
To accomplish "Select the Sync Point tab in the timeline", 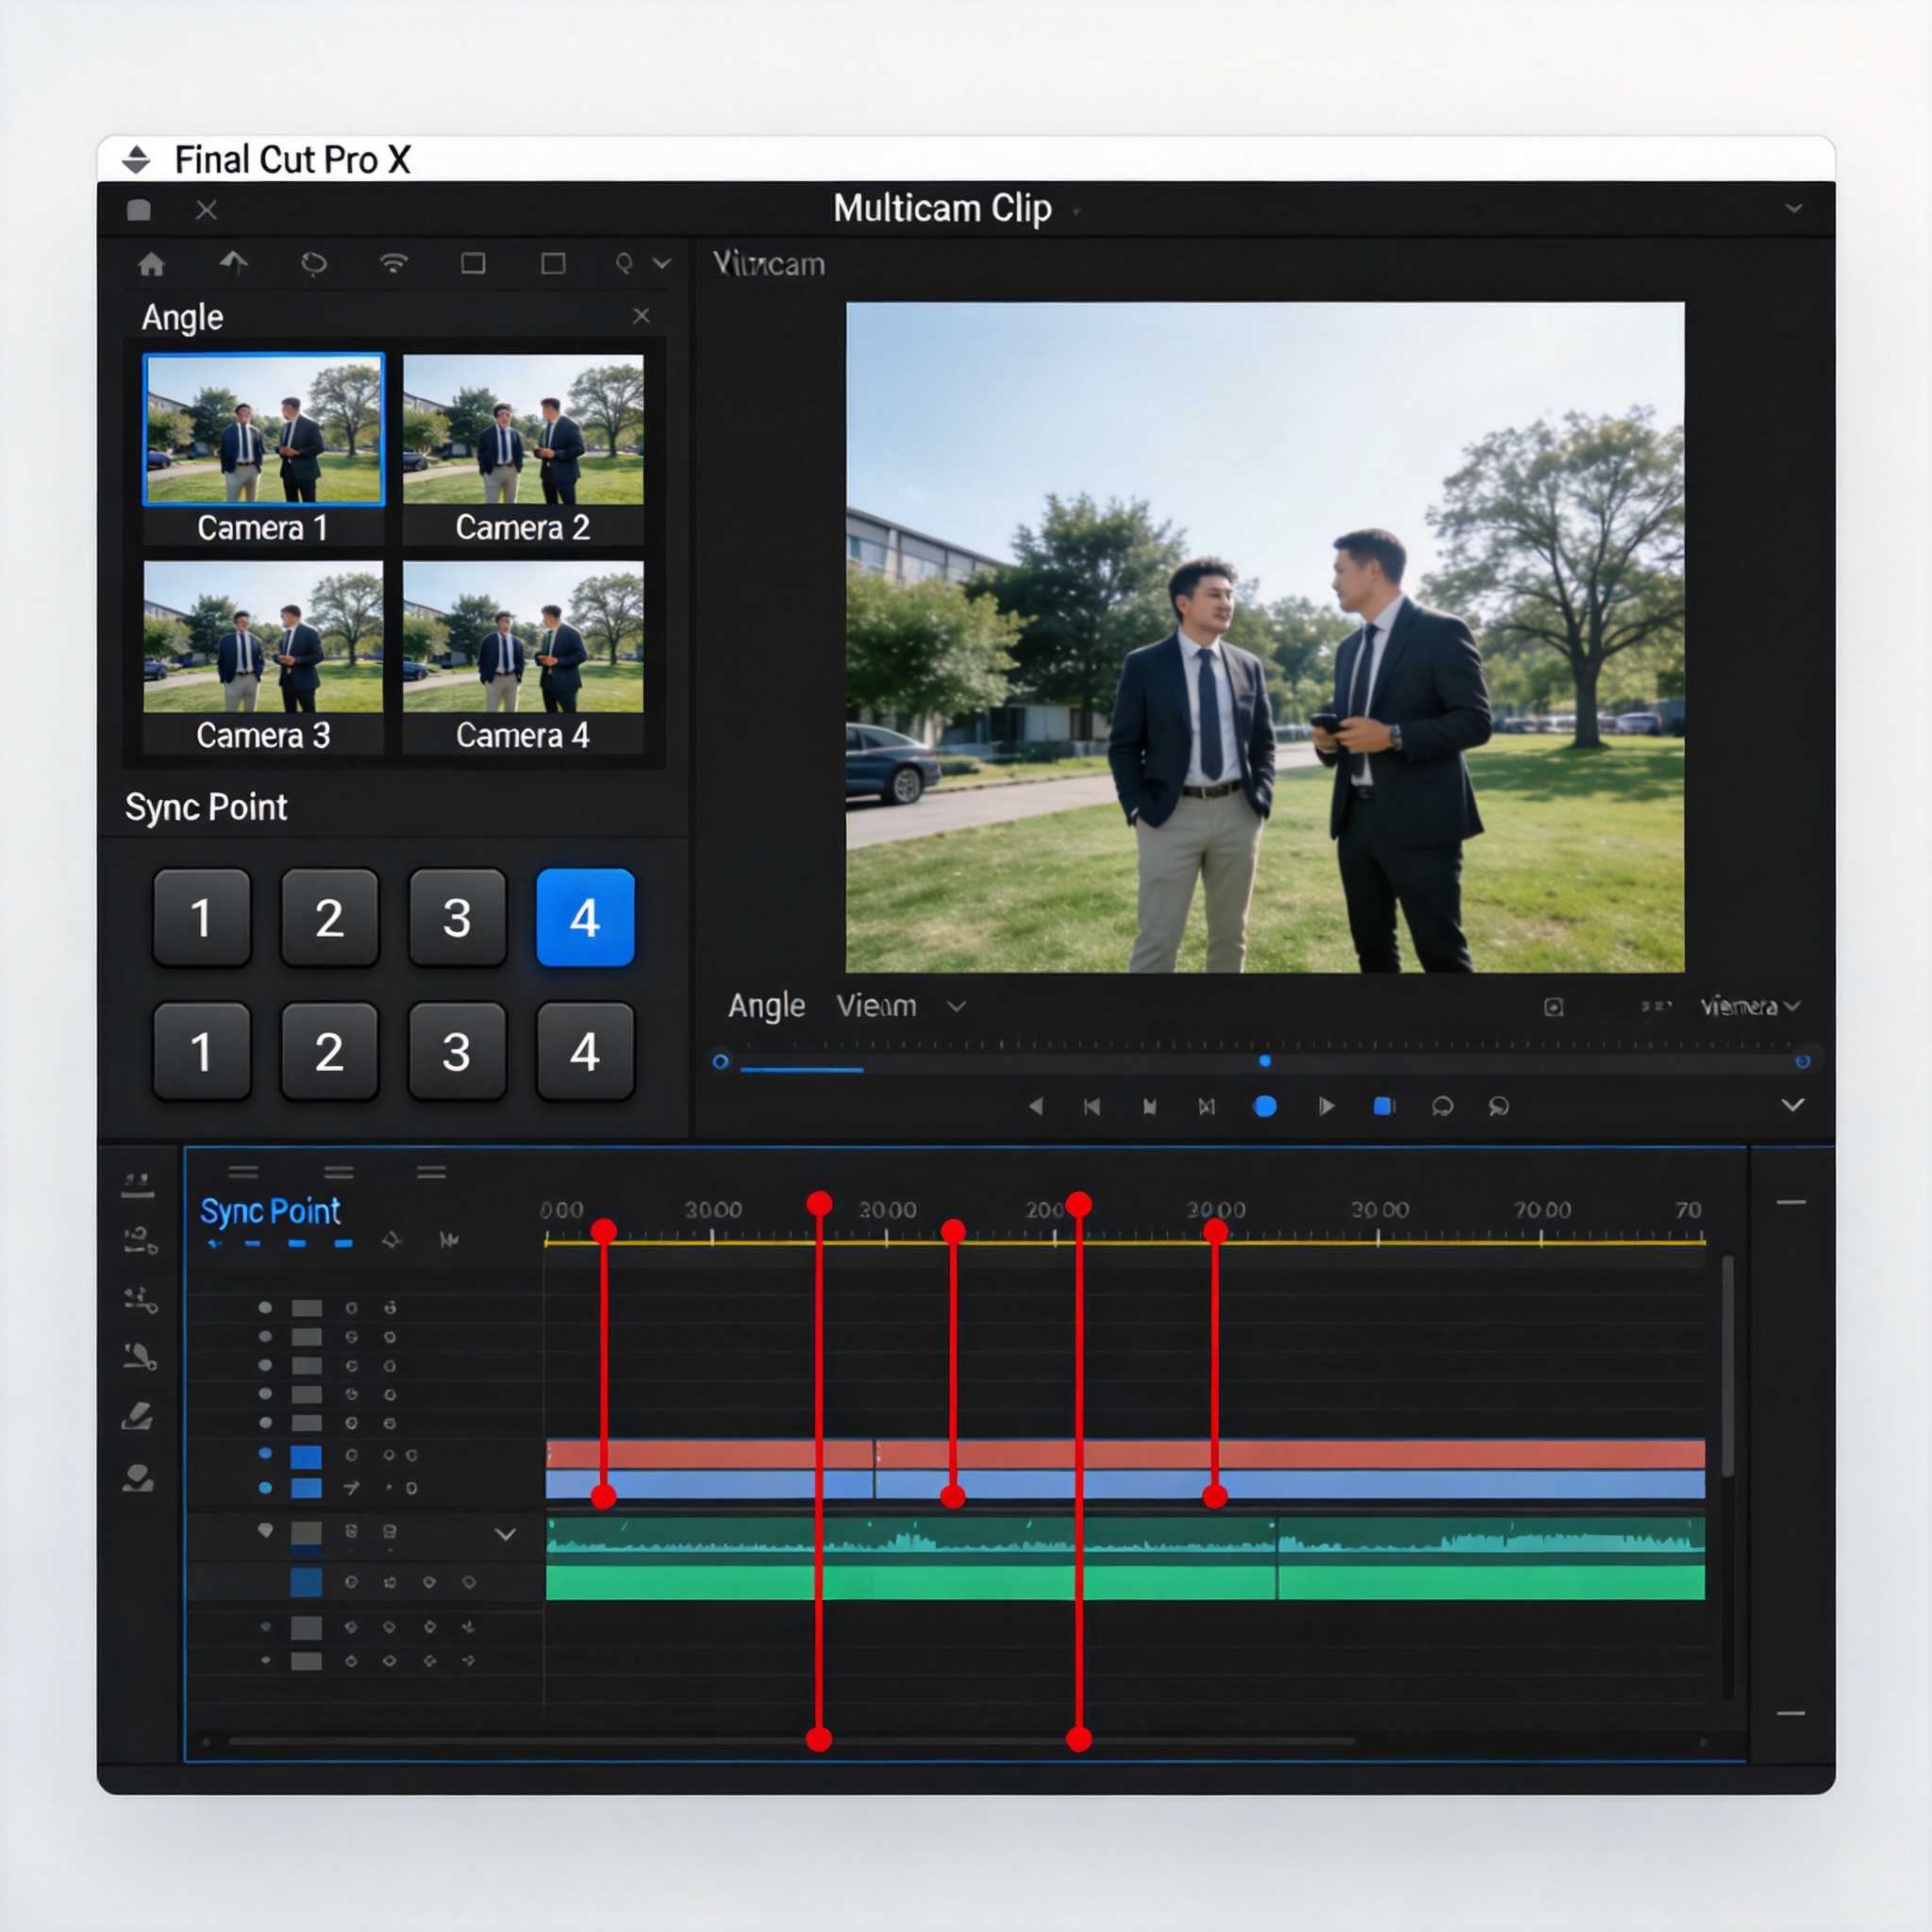I will [270, 1211].
